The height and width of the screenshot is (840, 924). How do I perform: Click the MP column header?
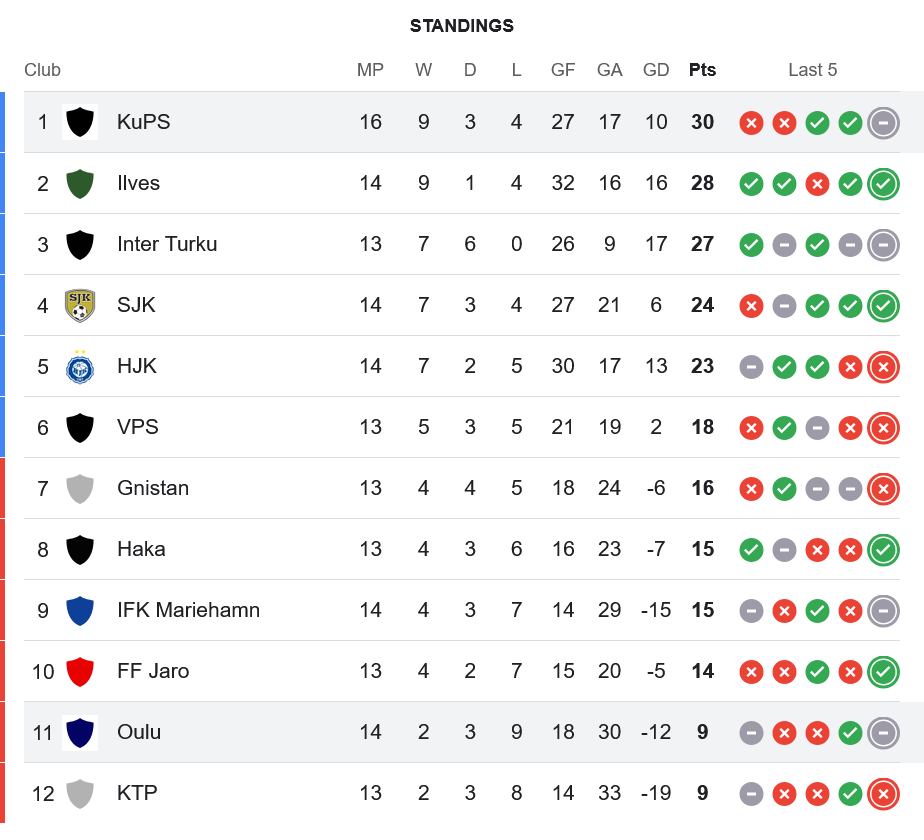[x=370, y=70]
